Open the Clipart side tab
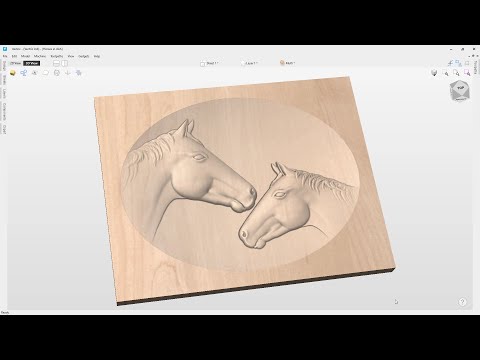This screenshot has height=360, width=480. click(x=4, y=129)
